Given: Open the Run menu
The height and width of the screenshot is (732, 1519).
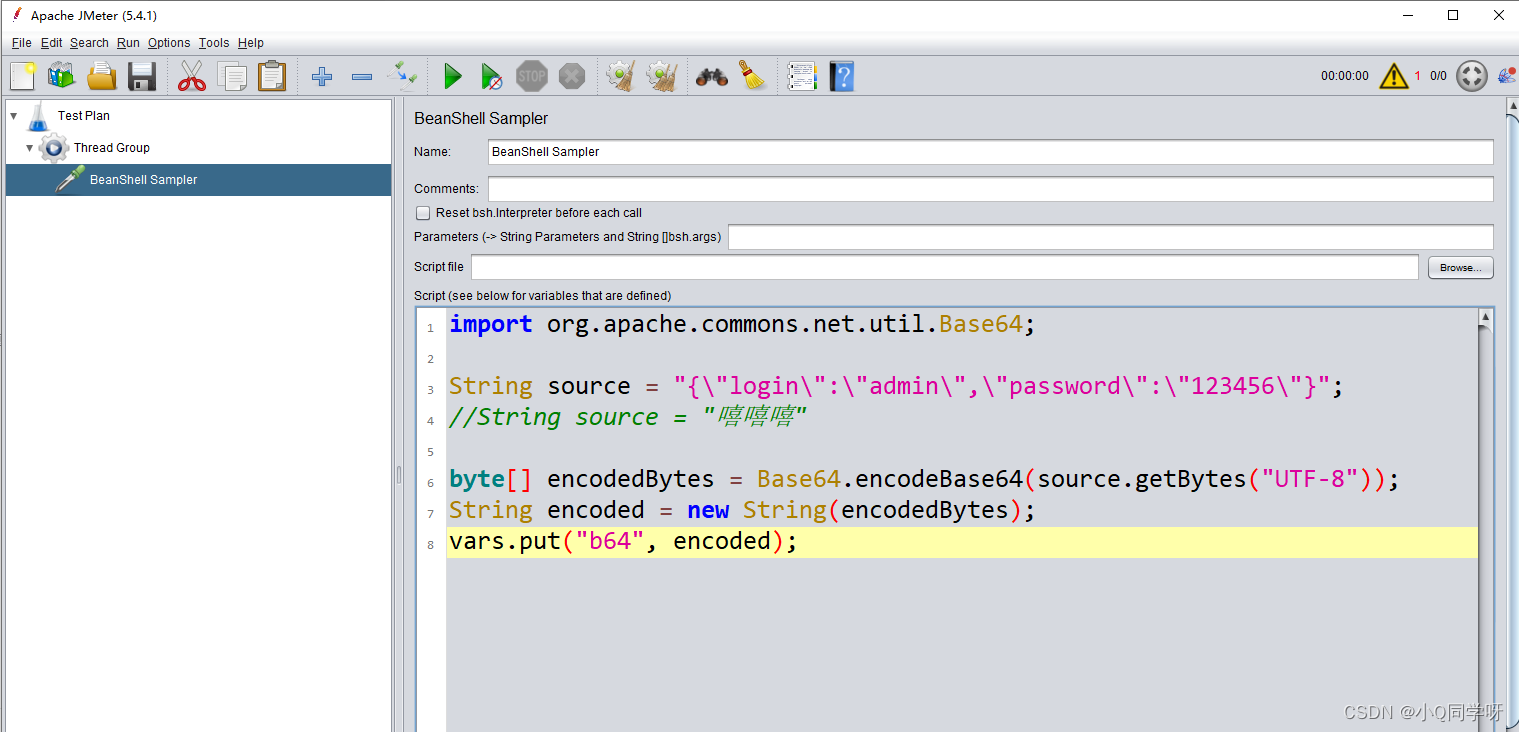Looking at the screenshot, I should click(x=127, y=43).
